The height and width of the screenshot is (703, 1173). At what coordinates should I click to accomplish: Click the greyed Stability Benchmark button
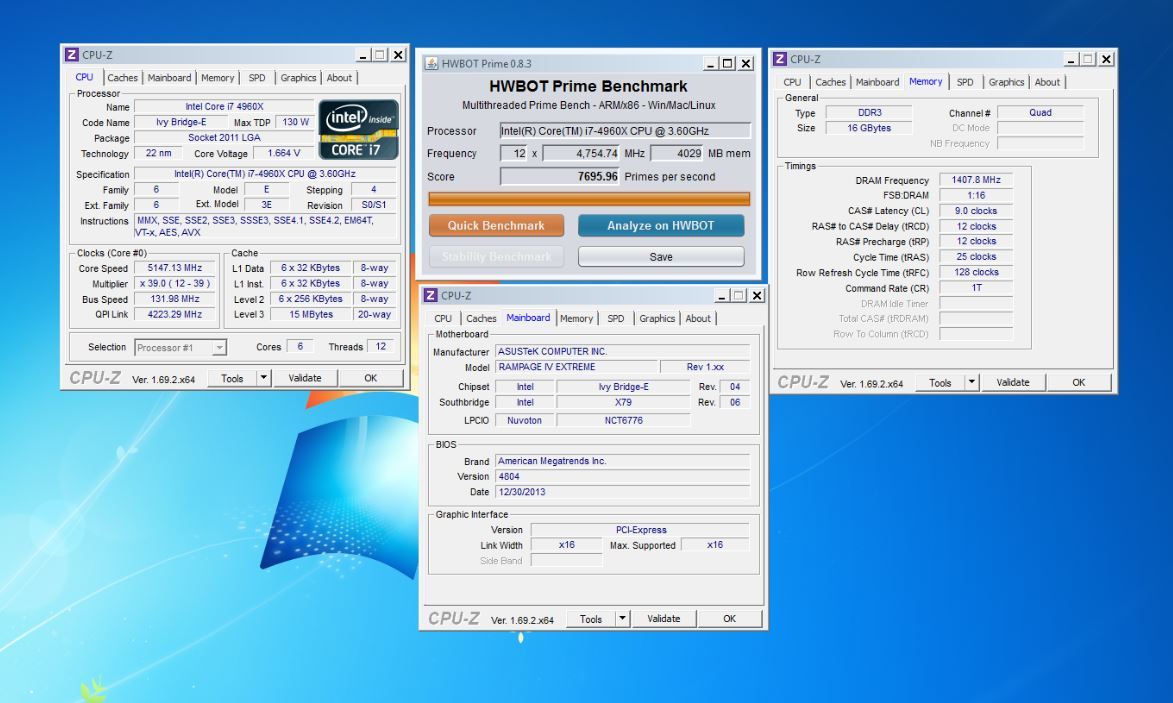[x=496, y=257]
